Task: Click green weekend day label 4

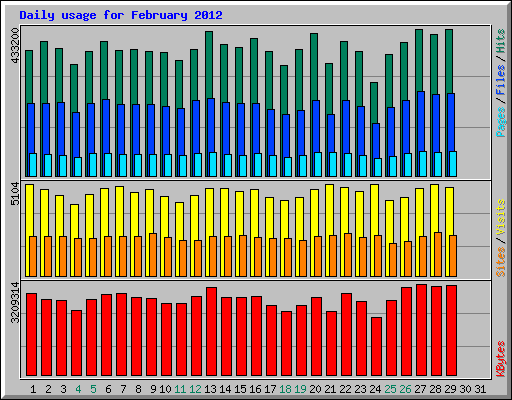Action: [78, 389]
